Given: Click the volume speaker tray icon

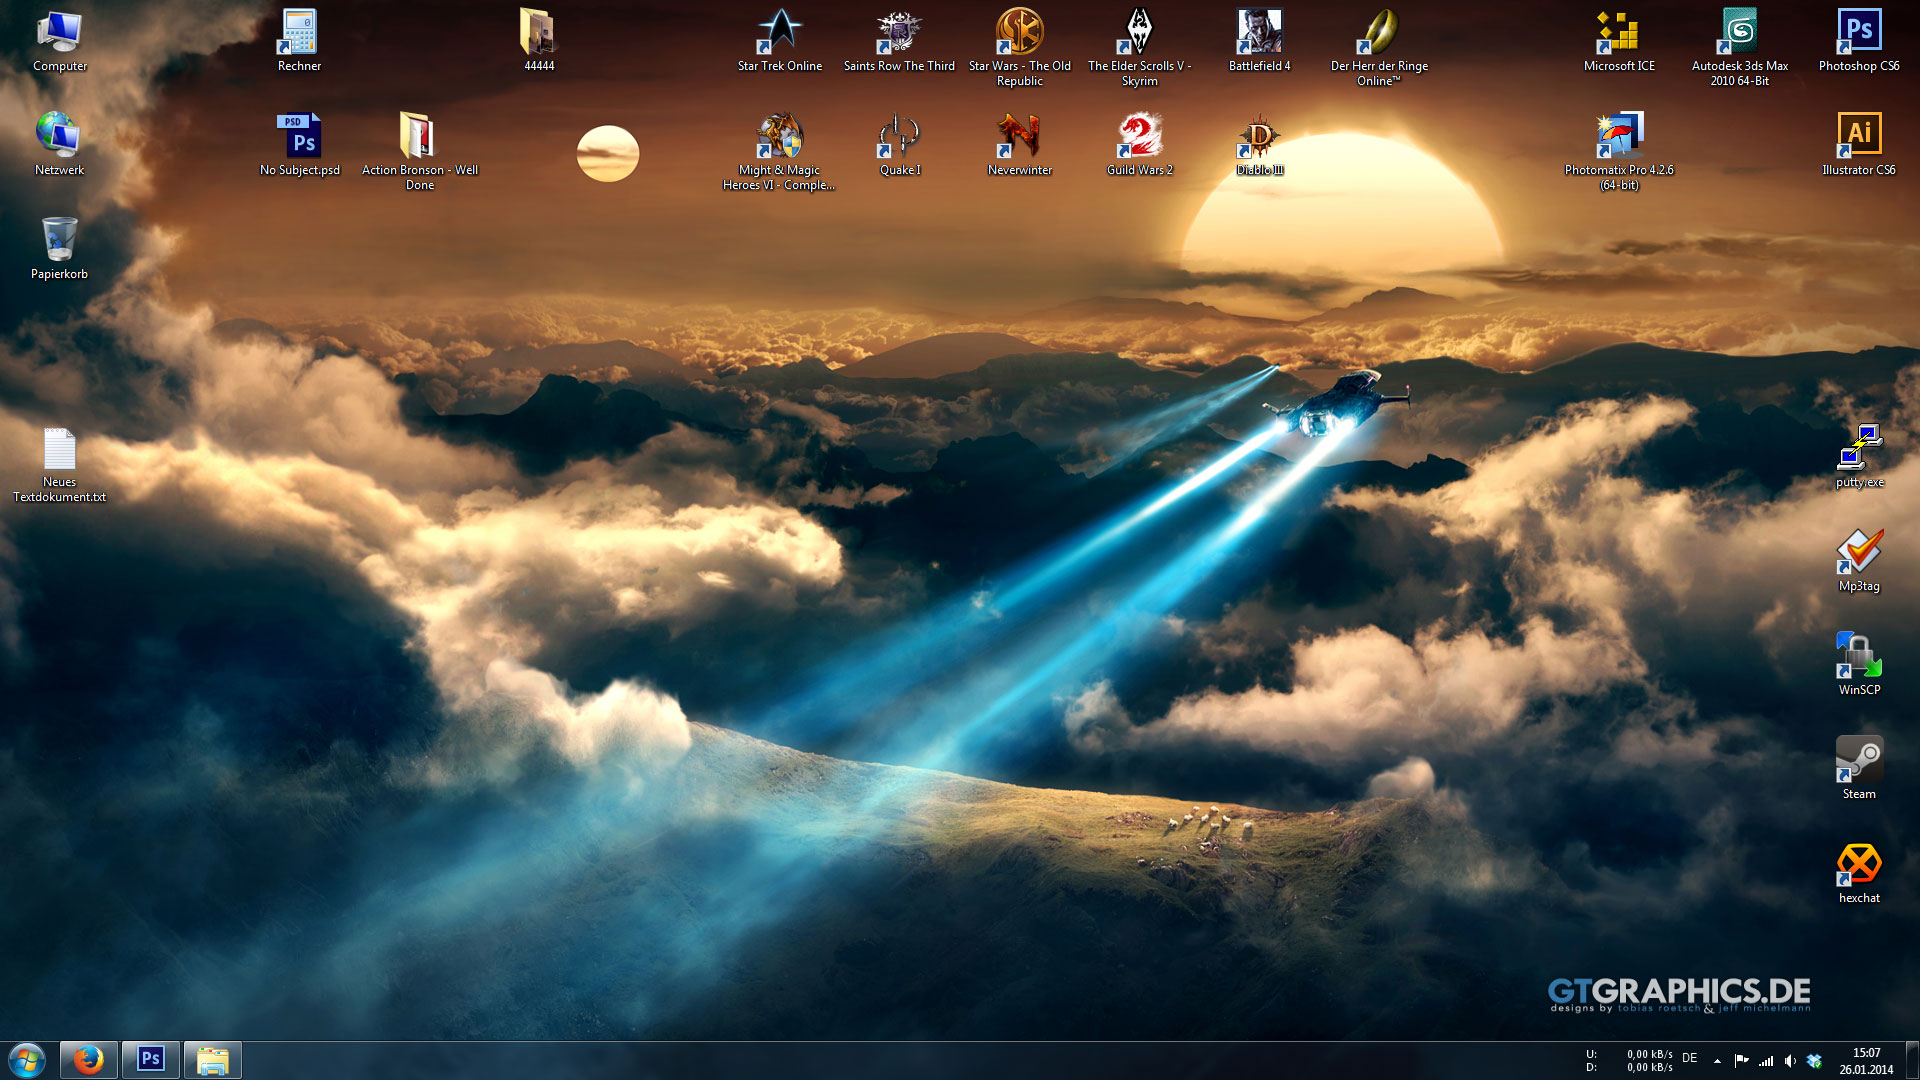Looking at the screenshot, I should pyautogui.click(x=1790, y=1061).
